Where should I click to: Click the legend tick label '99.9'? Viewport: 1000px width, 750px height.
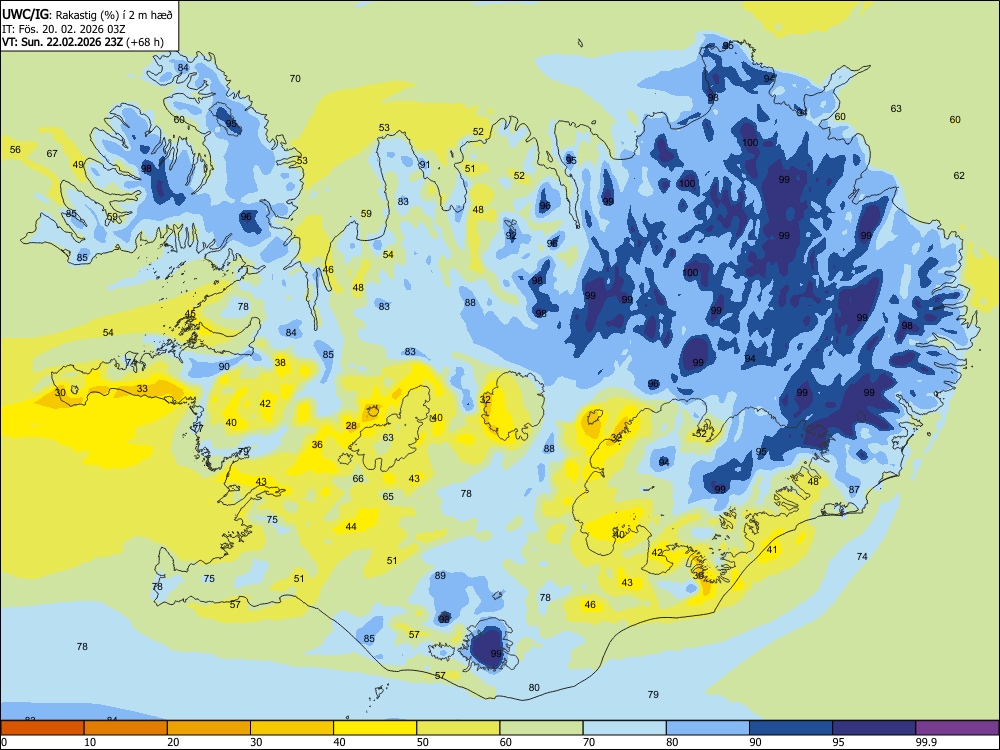point(925,742)
